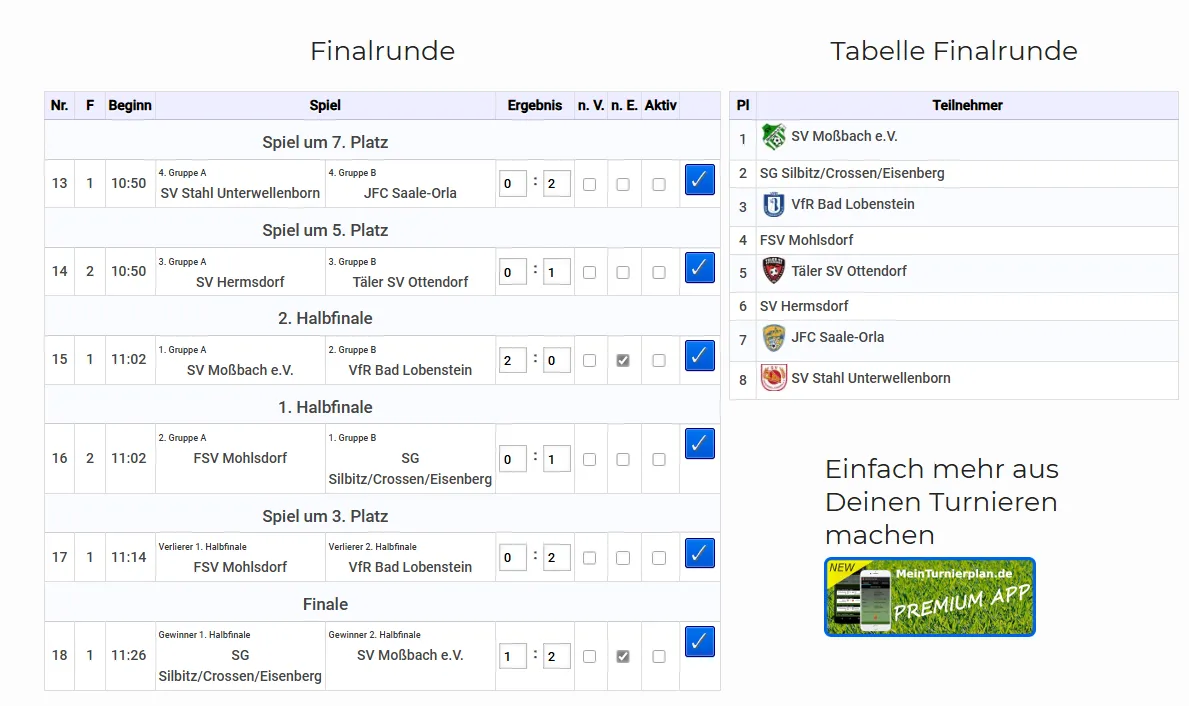1189x706 pixels.
Task: Toggle the n. E. checkbox for the Finale
Action: pyautogui.click(x=623, y=657)
